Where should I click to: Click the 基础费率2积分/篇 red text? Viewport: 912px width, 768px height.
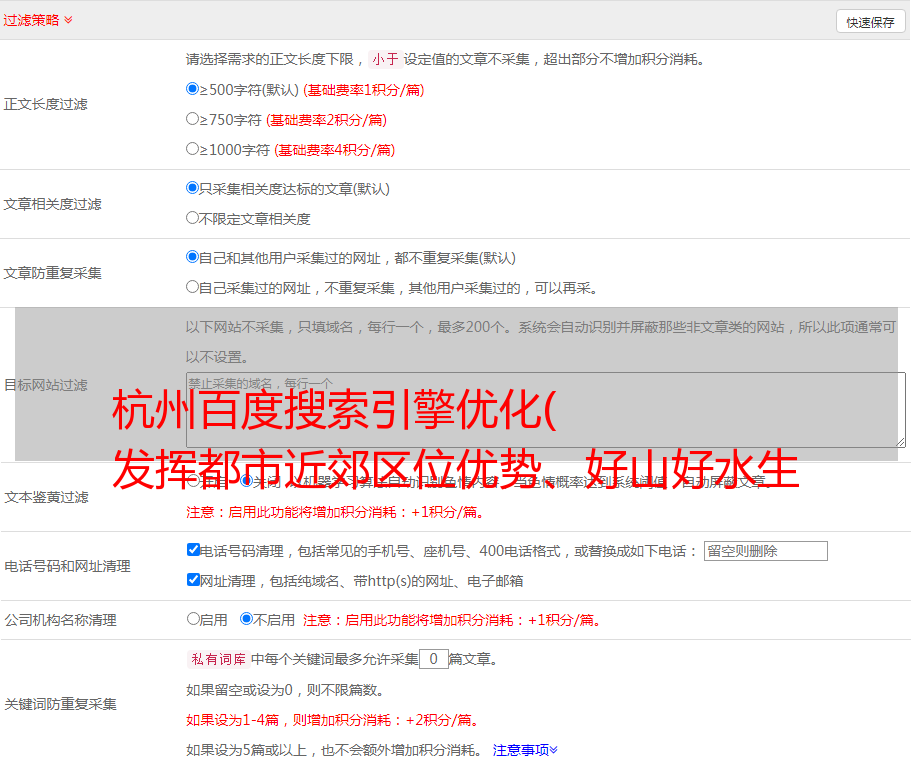(326, 120)
